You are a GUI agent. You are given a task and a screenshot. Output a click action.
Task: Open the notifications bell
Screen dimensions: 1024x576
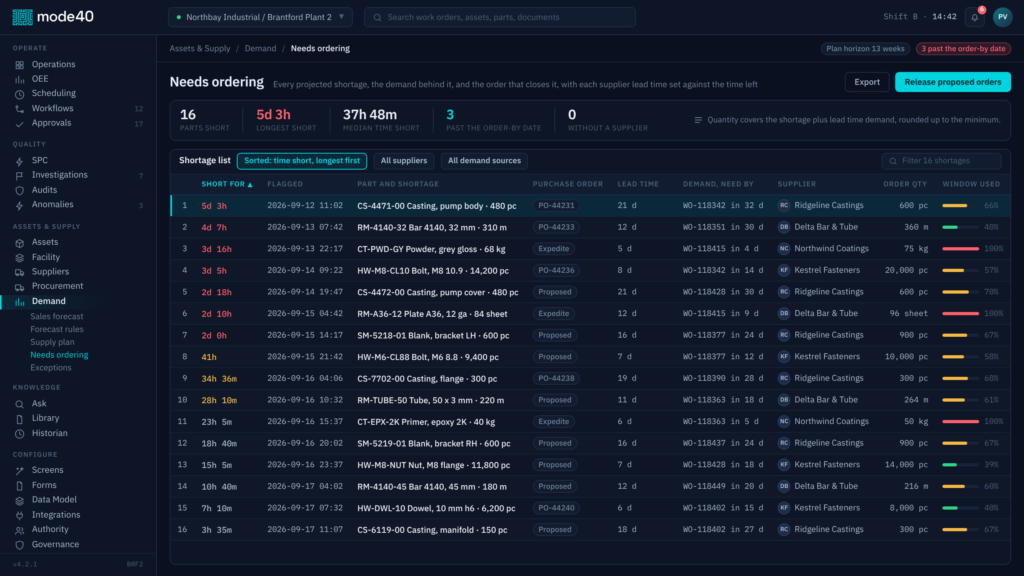pos(974,17)
